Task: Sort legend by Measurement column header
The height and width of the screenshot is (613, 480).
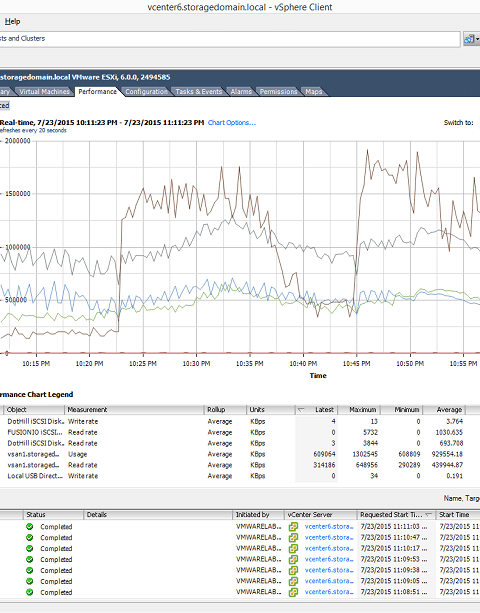Action: point(134,410)
